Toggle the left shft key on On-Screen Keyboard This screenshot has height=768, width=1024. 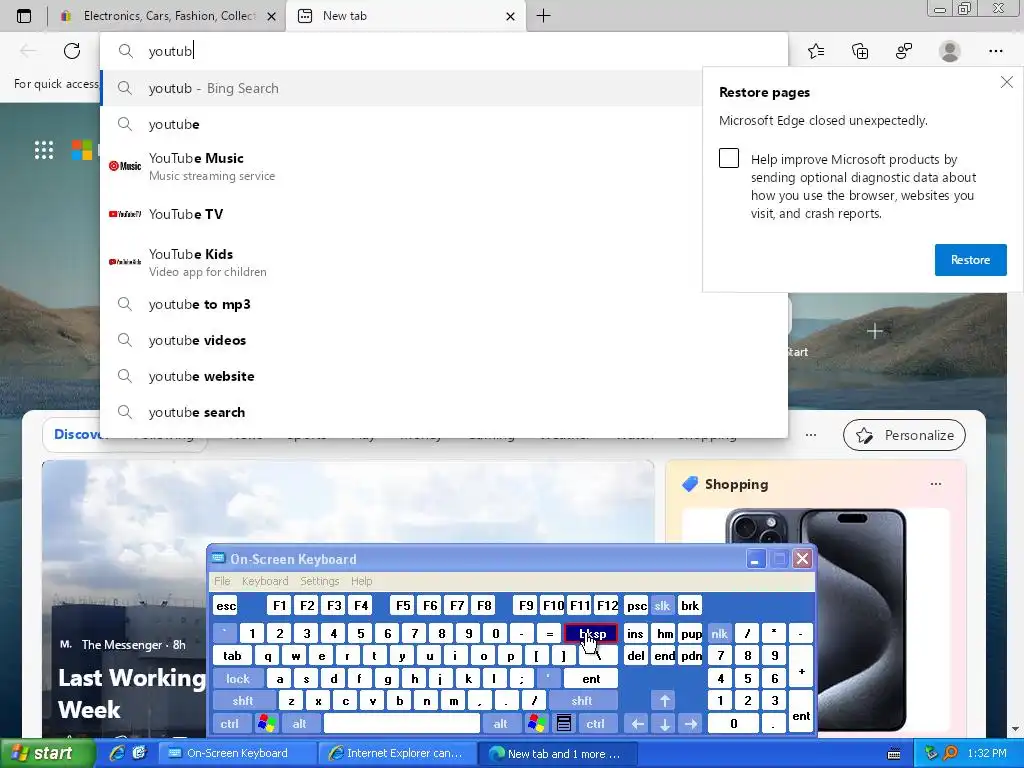(x=242, y=701)
